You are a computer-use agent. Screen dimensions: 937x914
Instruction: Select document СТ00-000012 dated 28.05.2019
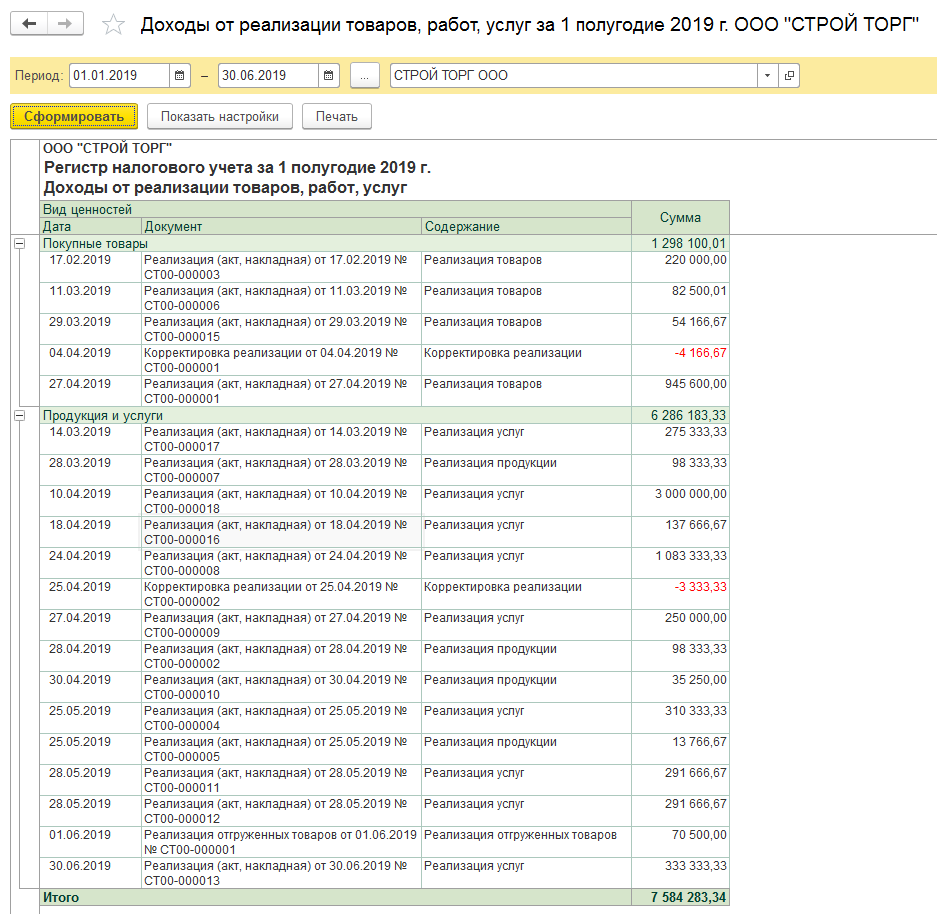point(281,812)
